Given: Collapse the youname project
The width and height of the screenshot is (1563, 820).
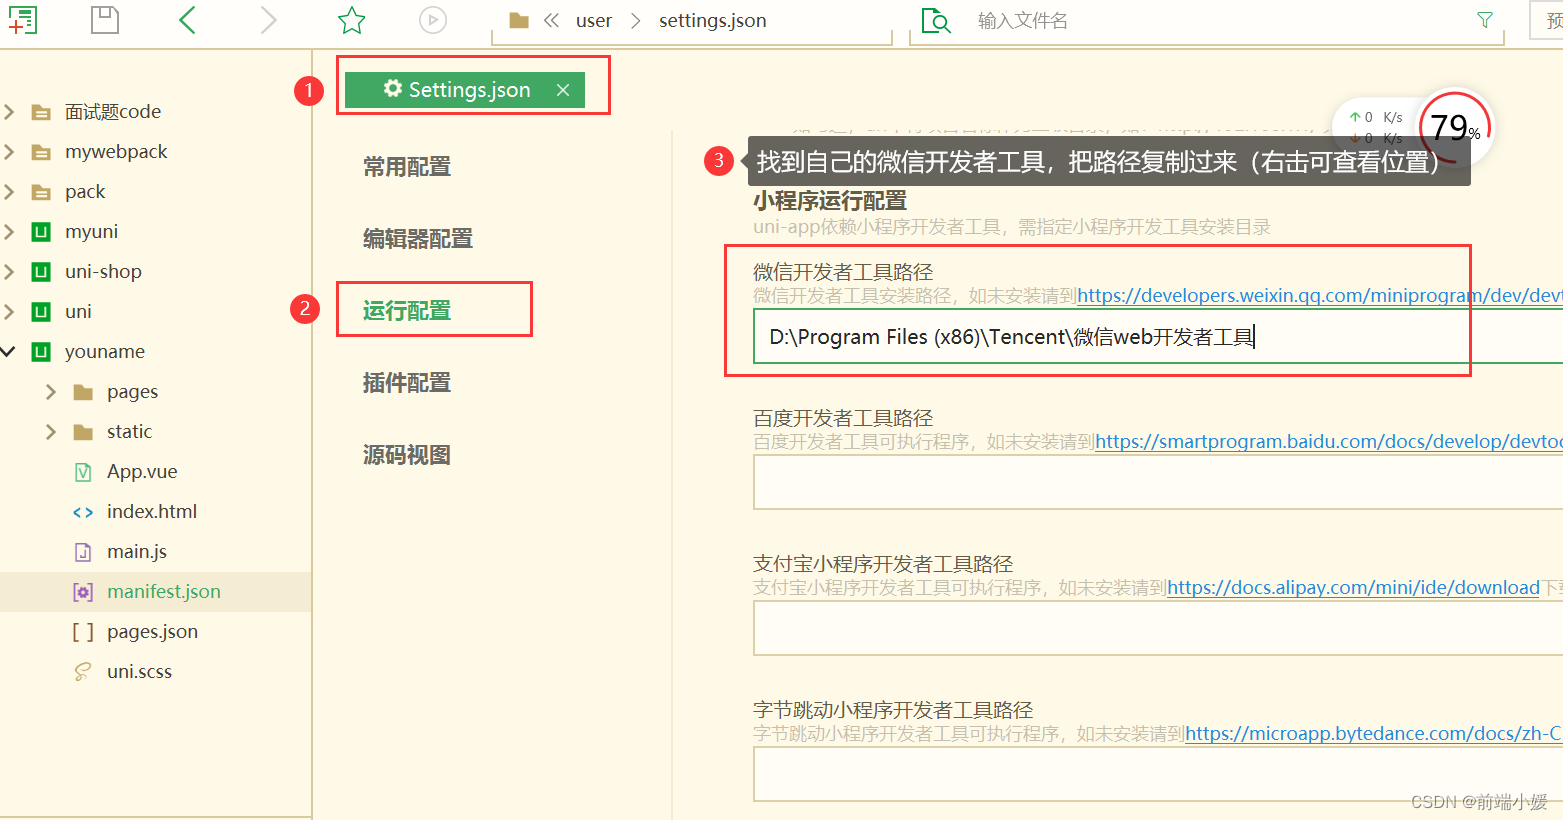Looking at the screenshot, I should coord(9,352).
